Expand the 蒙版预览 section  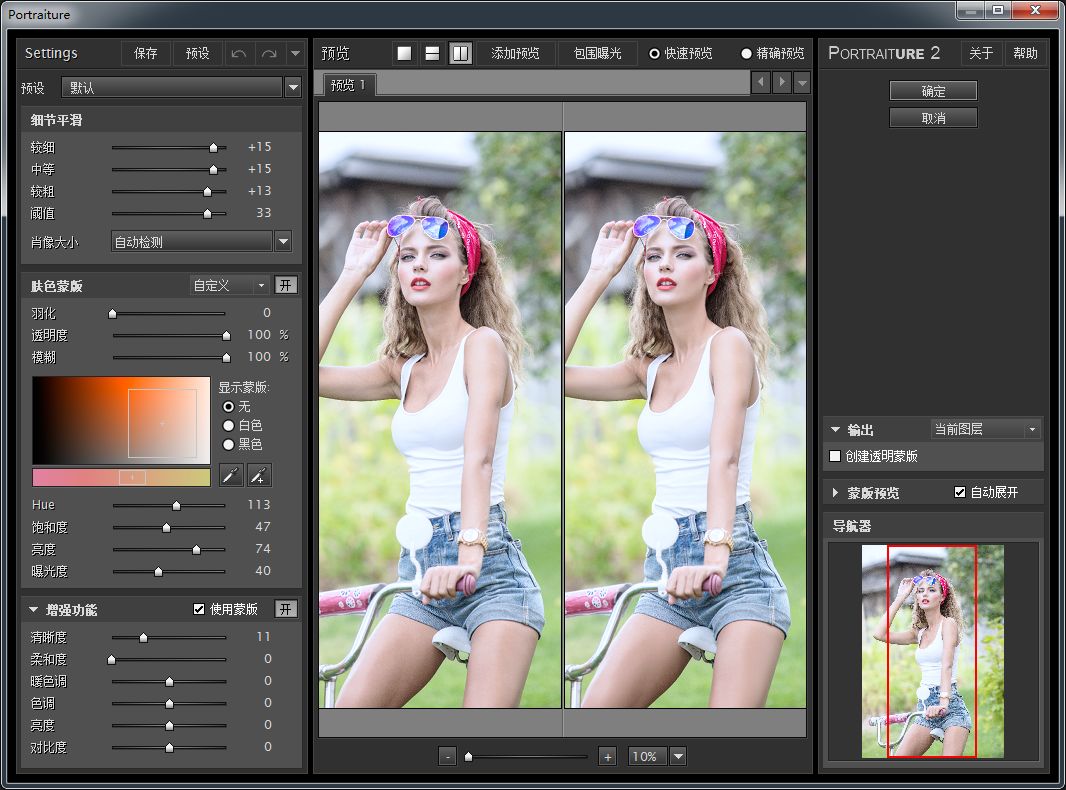pos(836,493)
